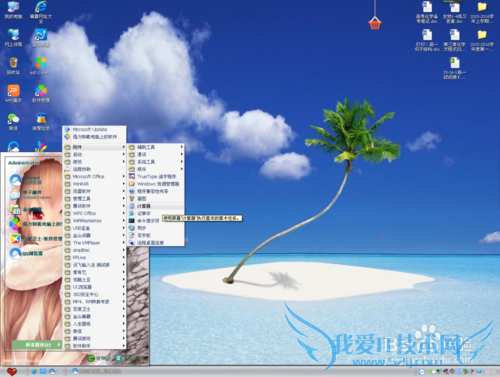Click the 关闭计算机 shut down button
Screen dimensions: 500x377
(127, 358)
